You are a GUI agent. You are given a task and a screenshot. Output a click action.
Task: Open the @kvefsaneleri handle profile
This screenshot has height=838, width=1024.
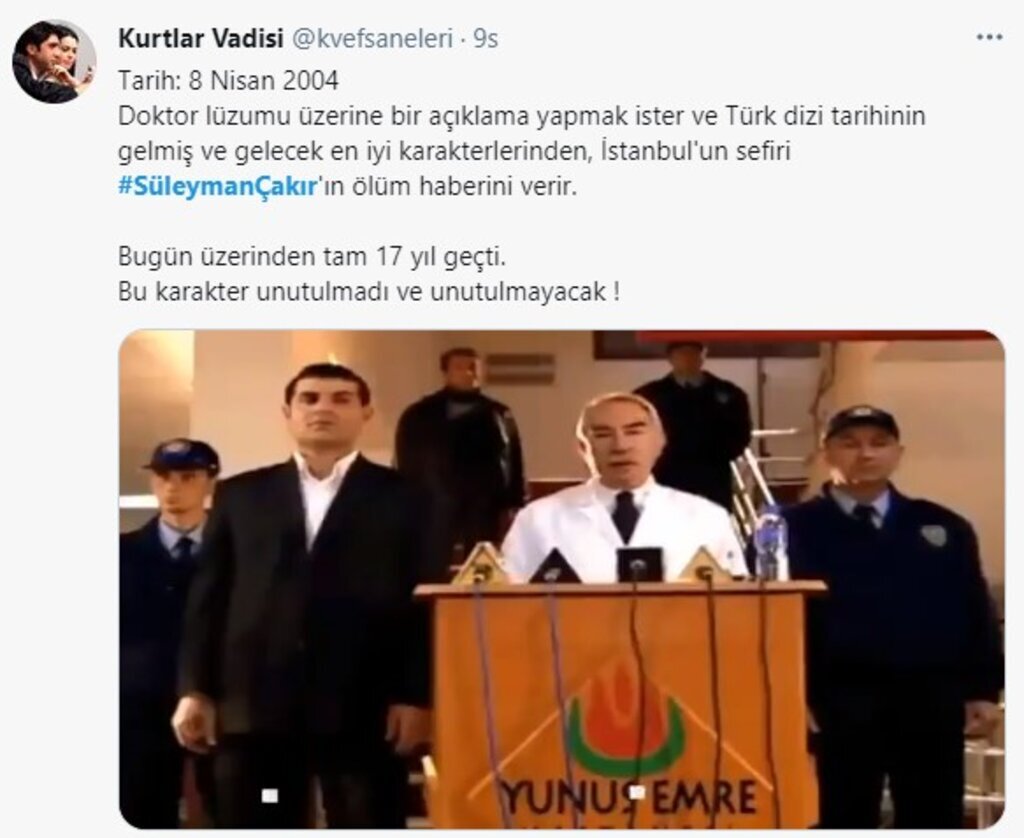pos(371,39)
